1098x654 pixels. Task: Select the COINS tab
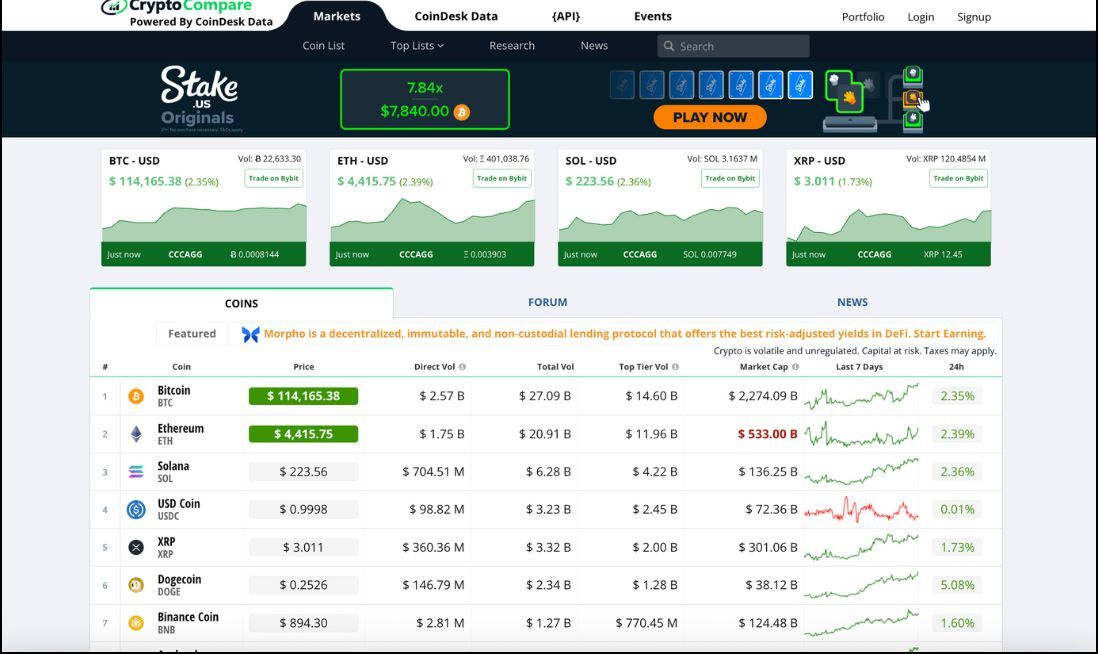tap(242, 303)
